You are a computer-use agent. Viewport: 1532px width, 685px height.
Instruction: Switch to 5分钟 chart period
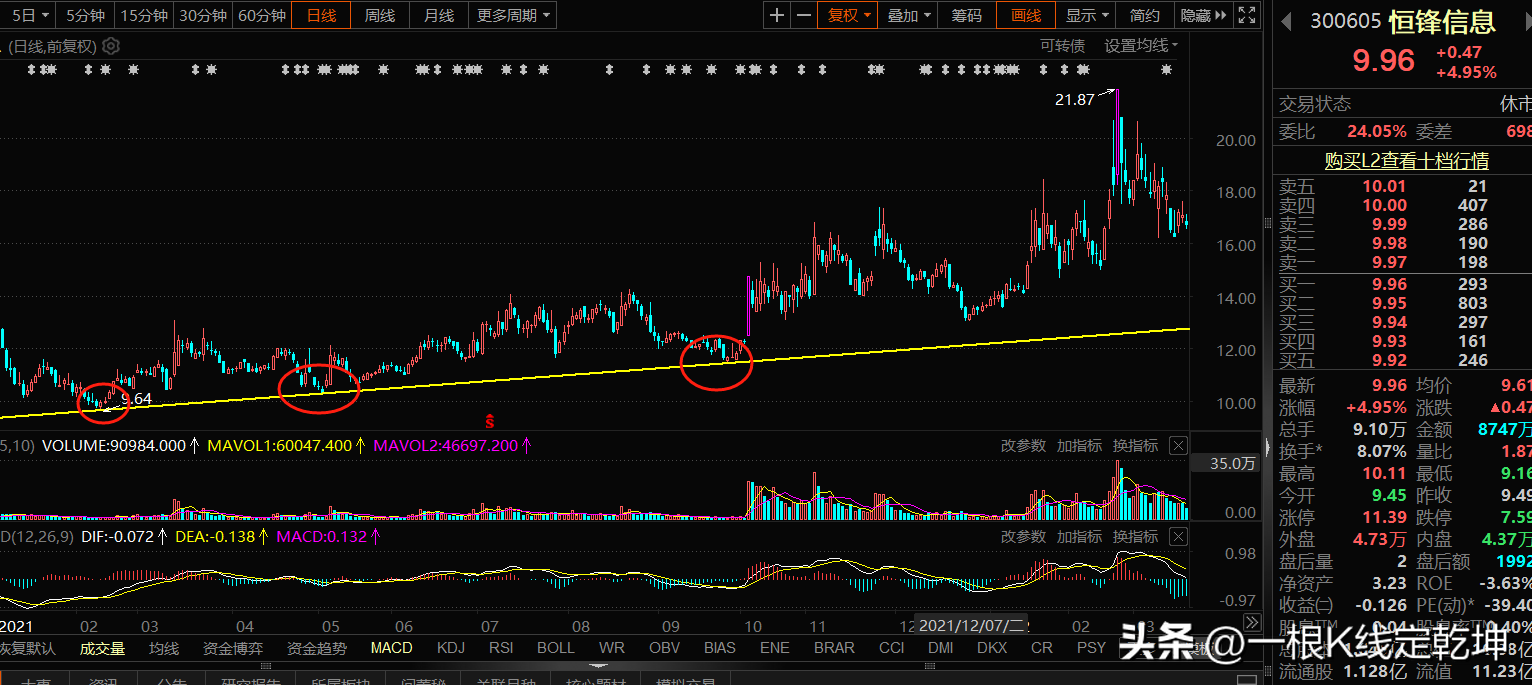point(84,15)
